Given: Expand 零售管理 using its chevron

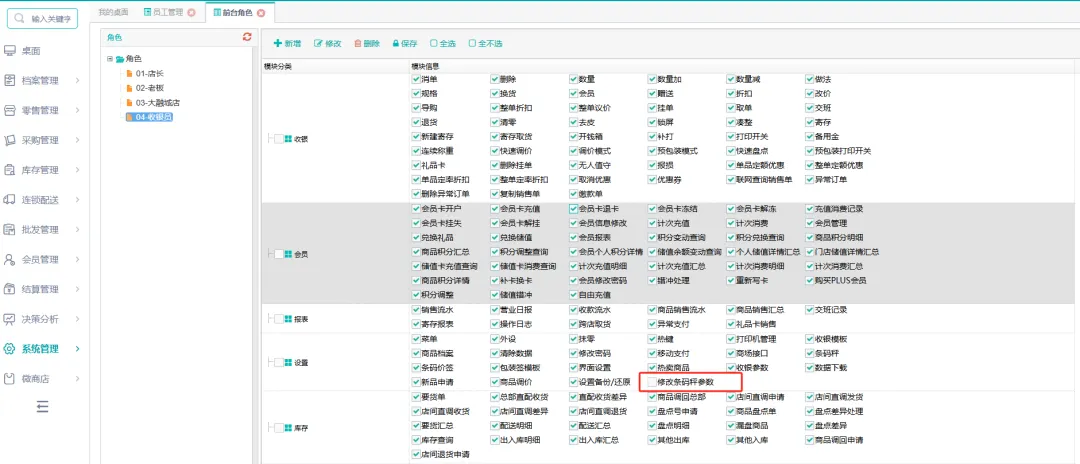Looking at the screenshot, I should point(78,110).
